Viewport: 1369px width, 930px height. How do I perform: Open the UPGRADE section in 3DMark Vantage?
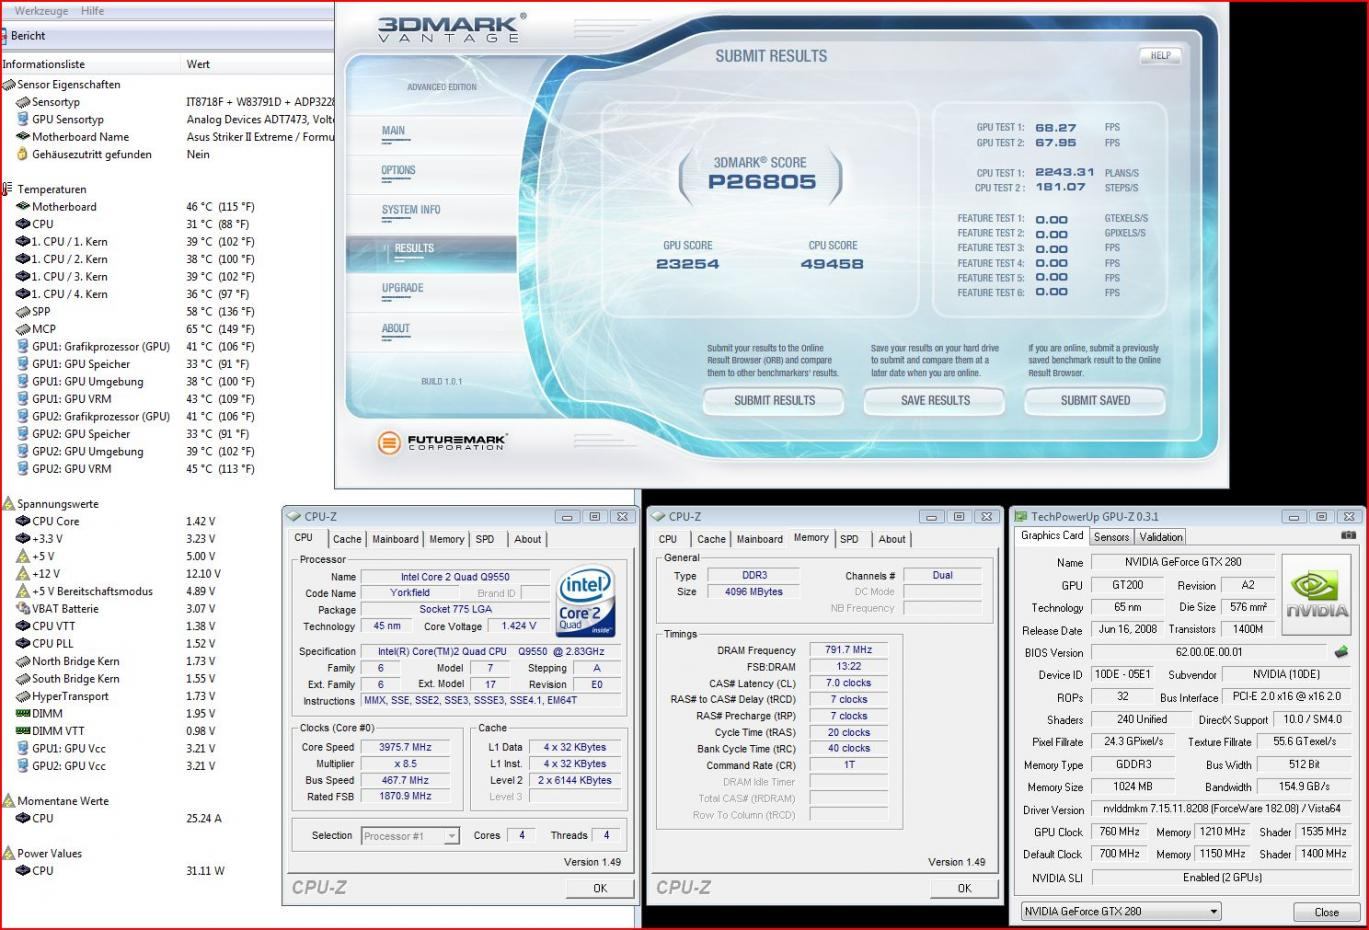[x=403, y=288]
